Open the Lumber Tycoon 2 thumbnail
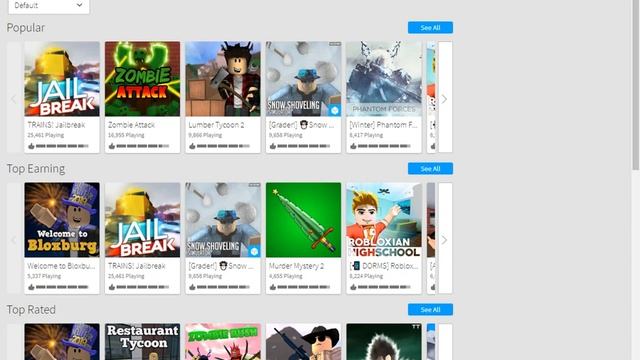Screen dimensions: 640x360 [223, 79]
